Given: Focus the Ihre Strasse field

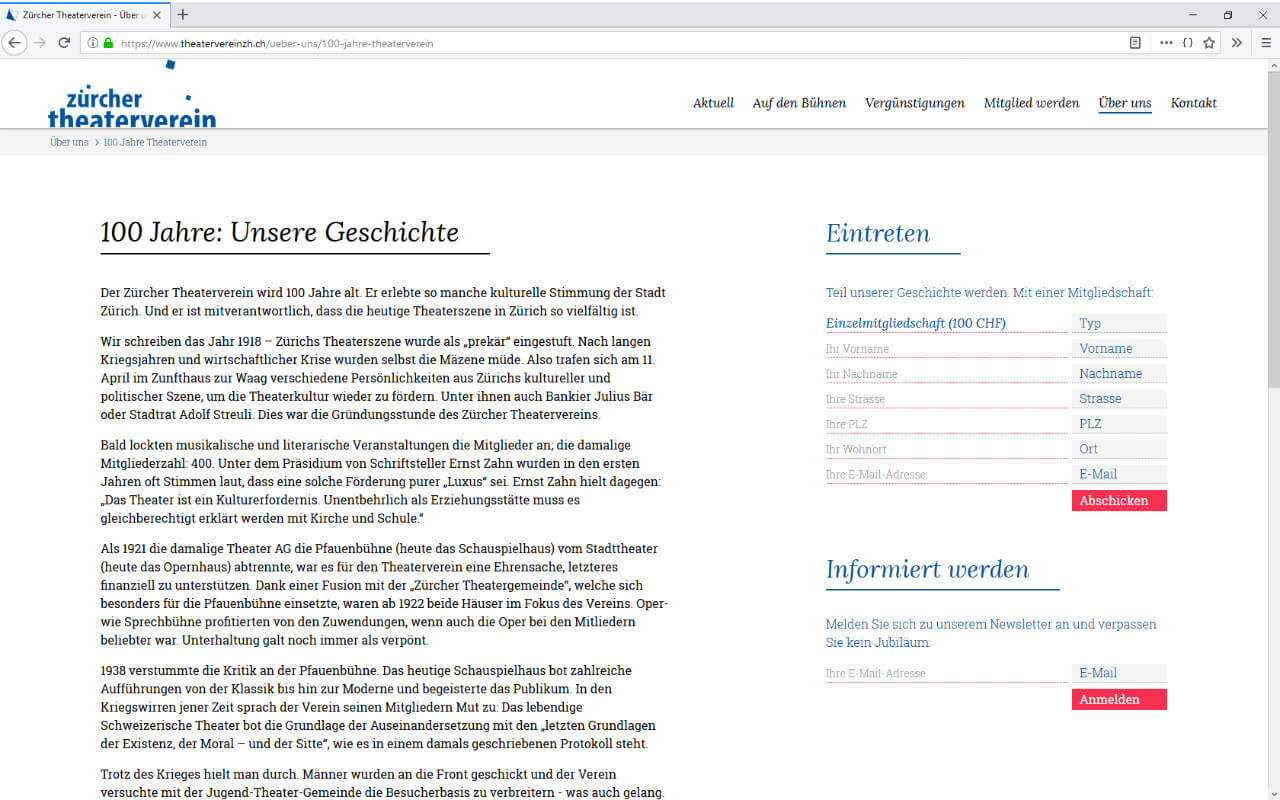Looking at the screenshot, I should (946, 399).
